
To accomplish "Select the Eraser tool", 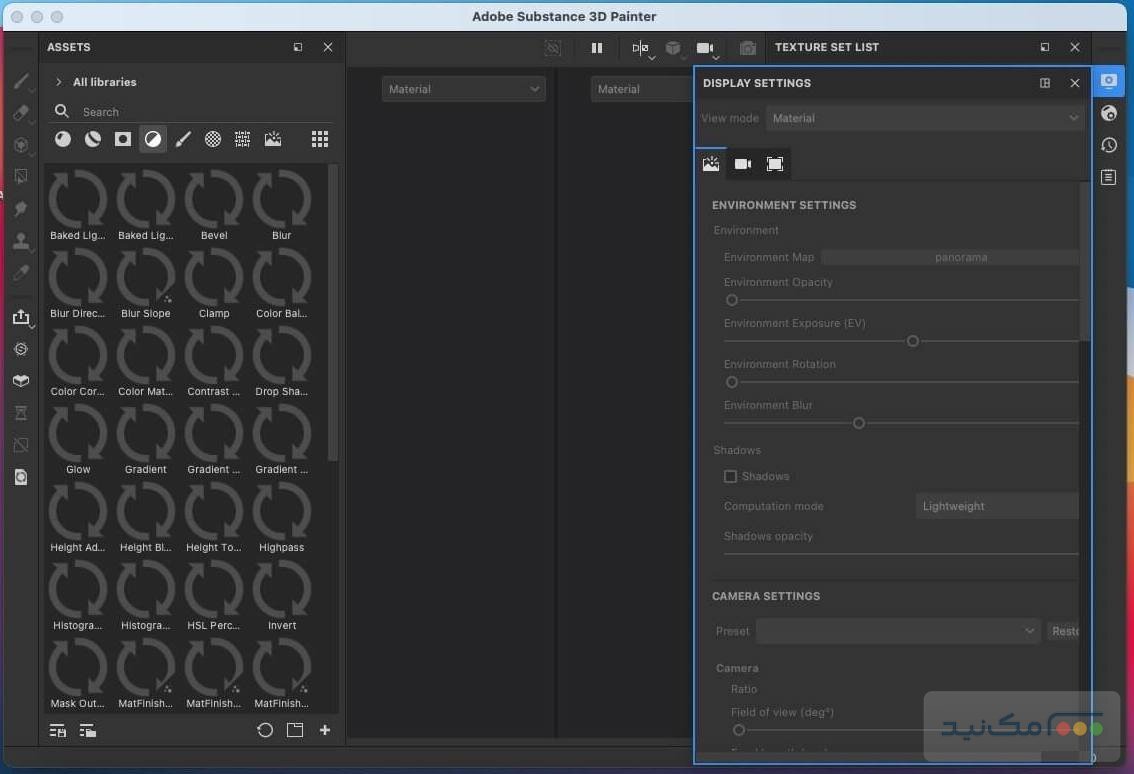I will pyautogui.click(x=22, y=113).
